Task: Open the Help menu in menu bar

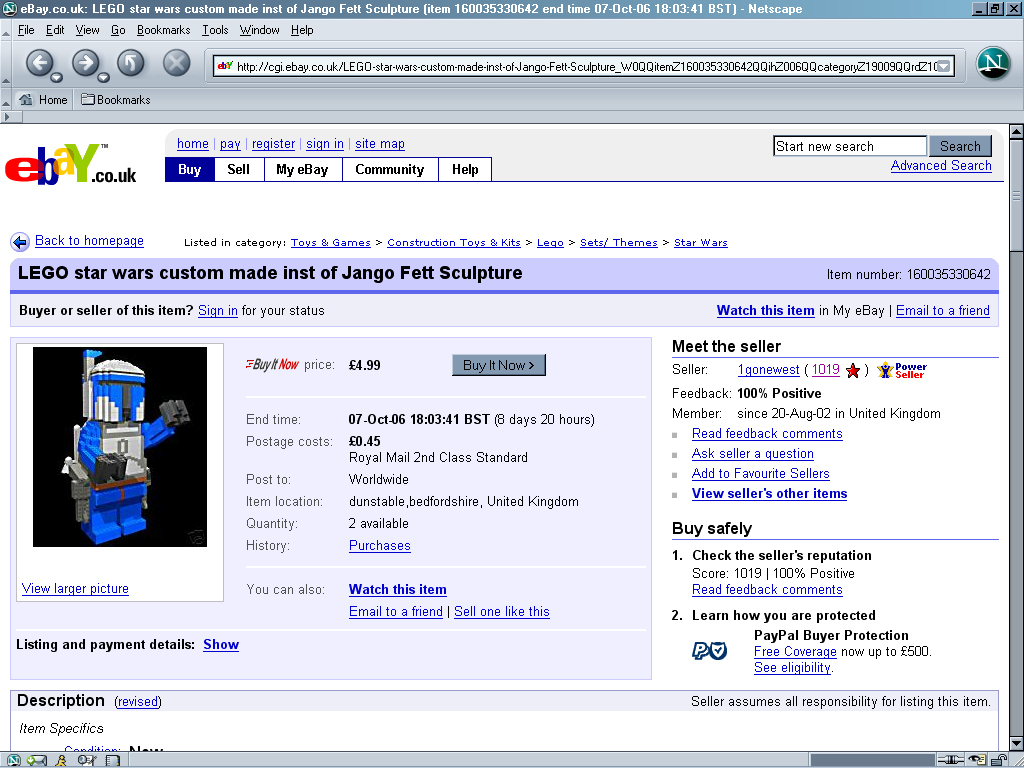Action: tap(302, 30)
